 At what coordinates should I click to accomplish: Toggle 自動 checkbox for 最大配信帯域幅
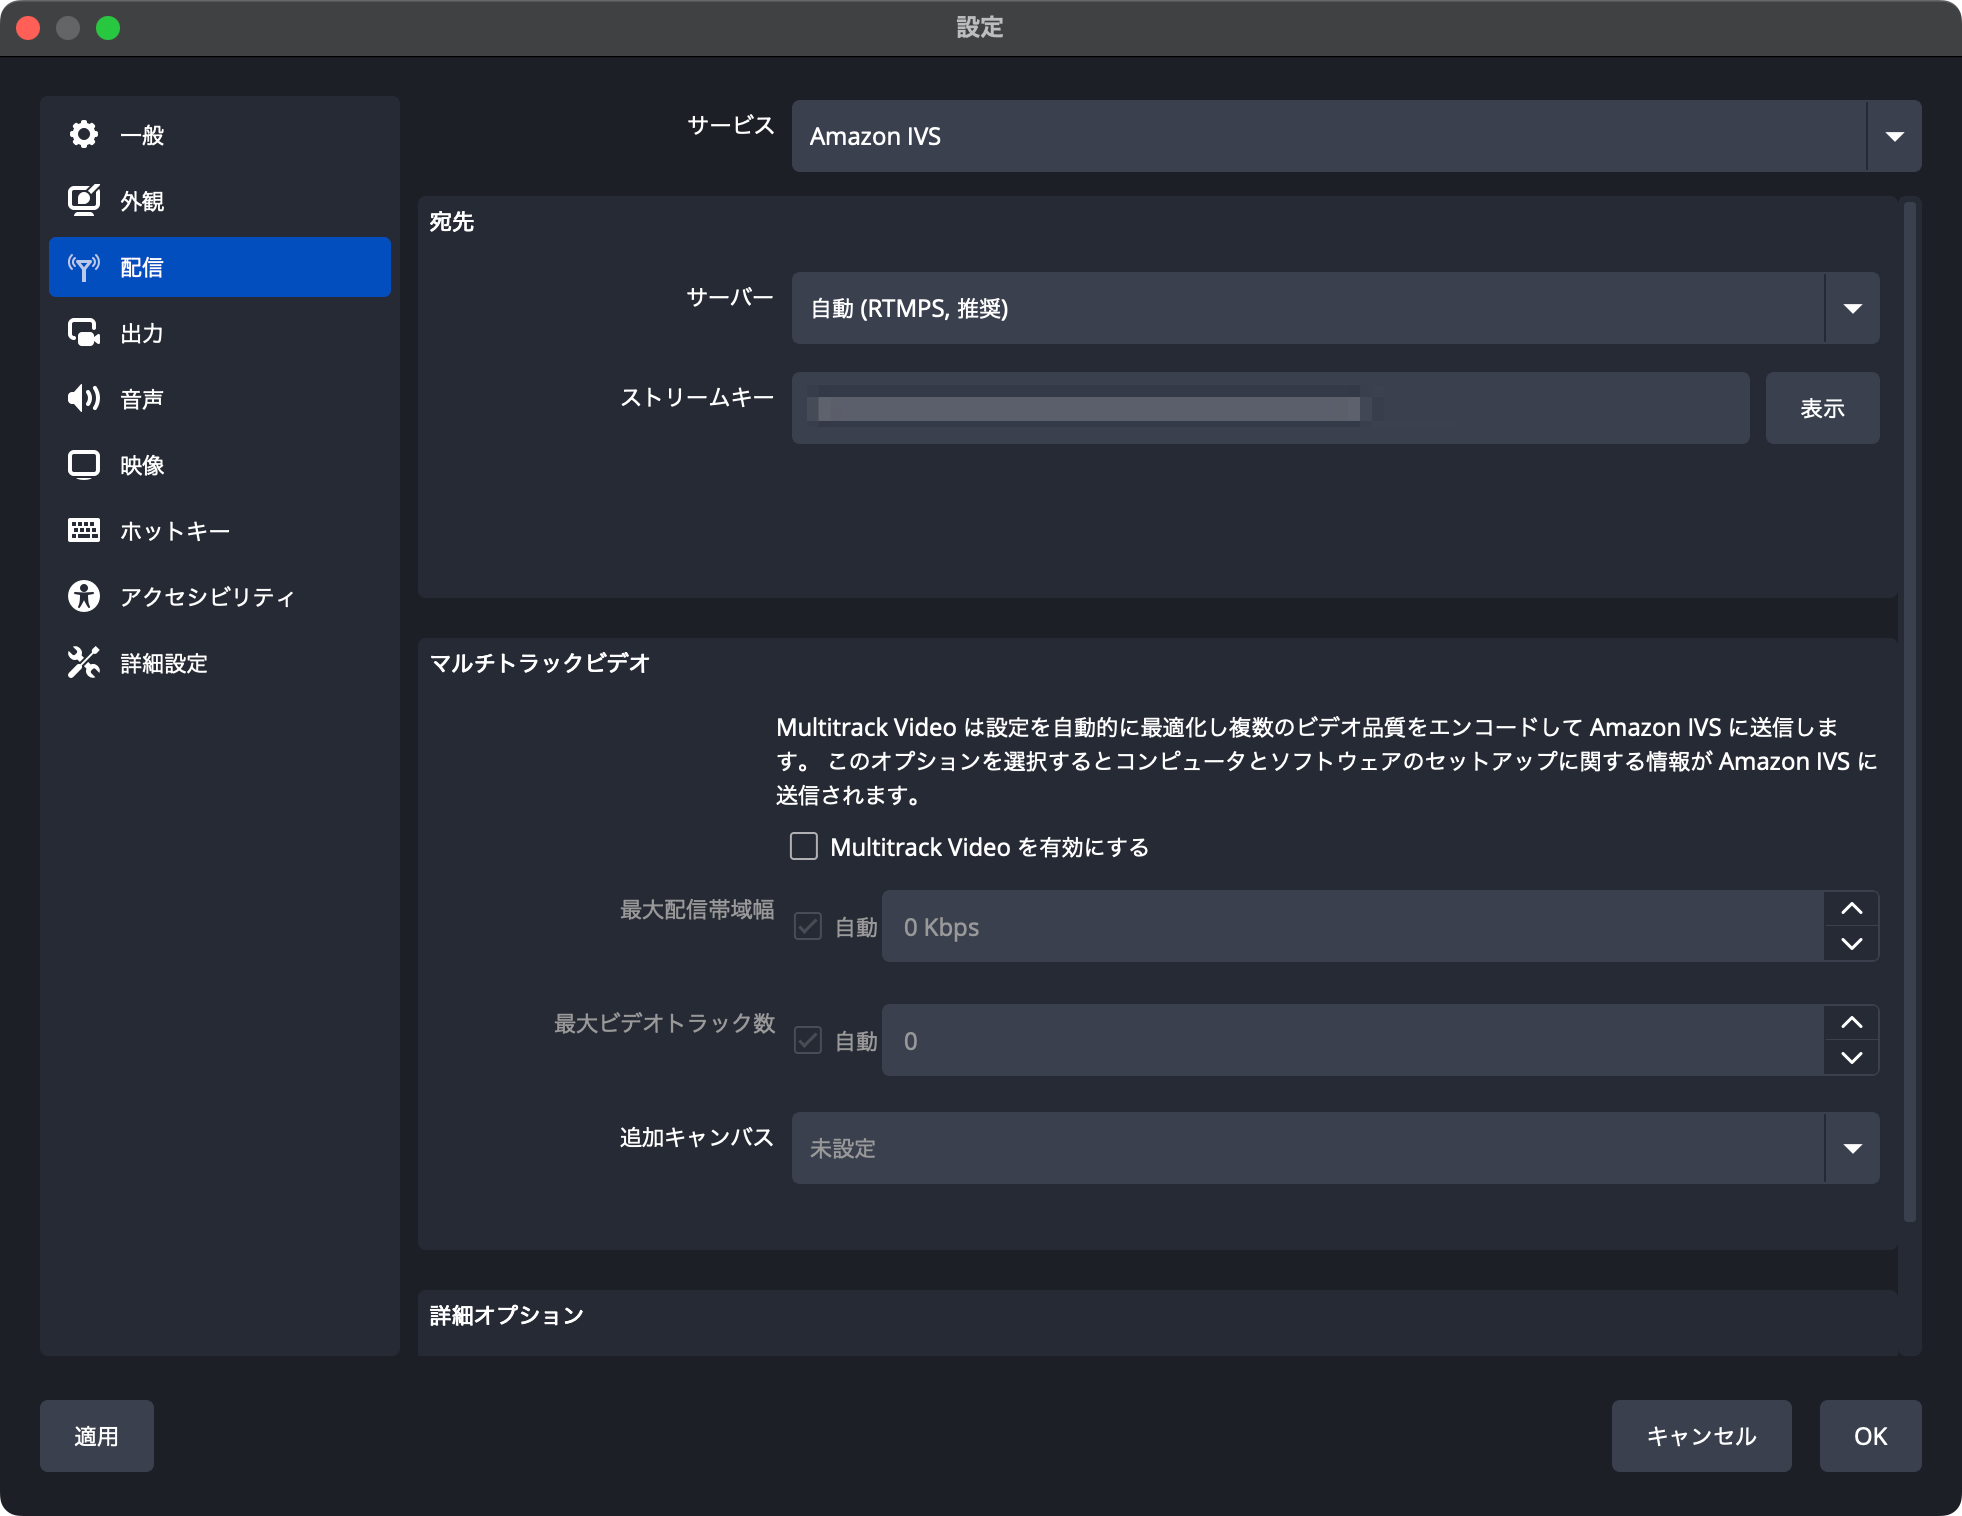click(808, 926)
